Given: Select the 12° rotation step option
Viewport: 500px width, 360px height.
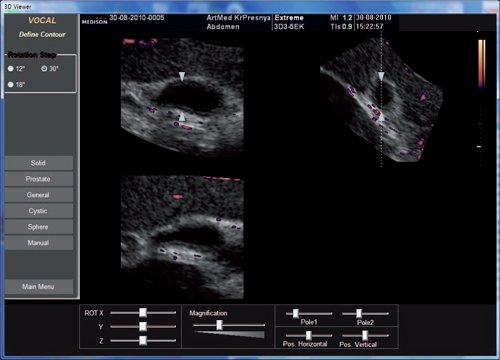Looking at the screenshot, I should point(11,69).
